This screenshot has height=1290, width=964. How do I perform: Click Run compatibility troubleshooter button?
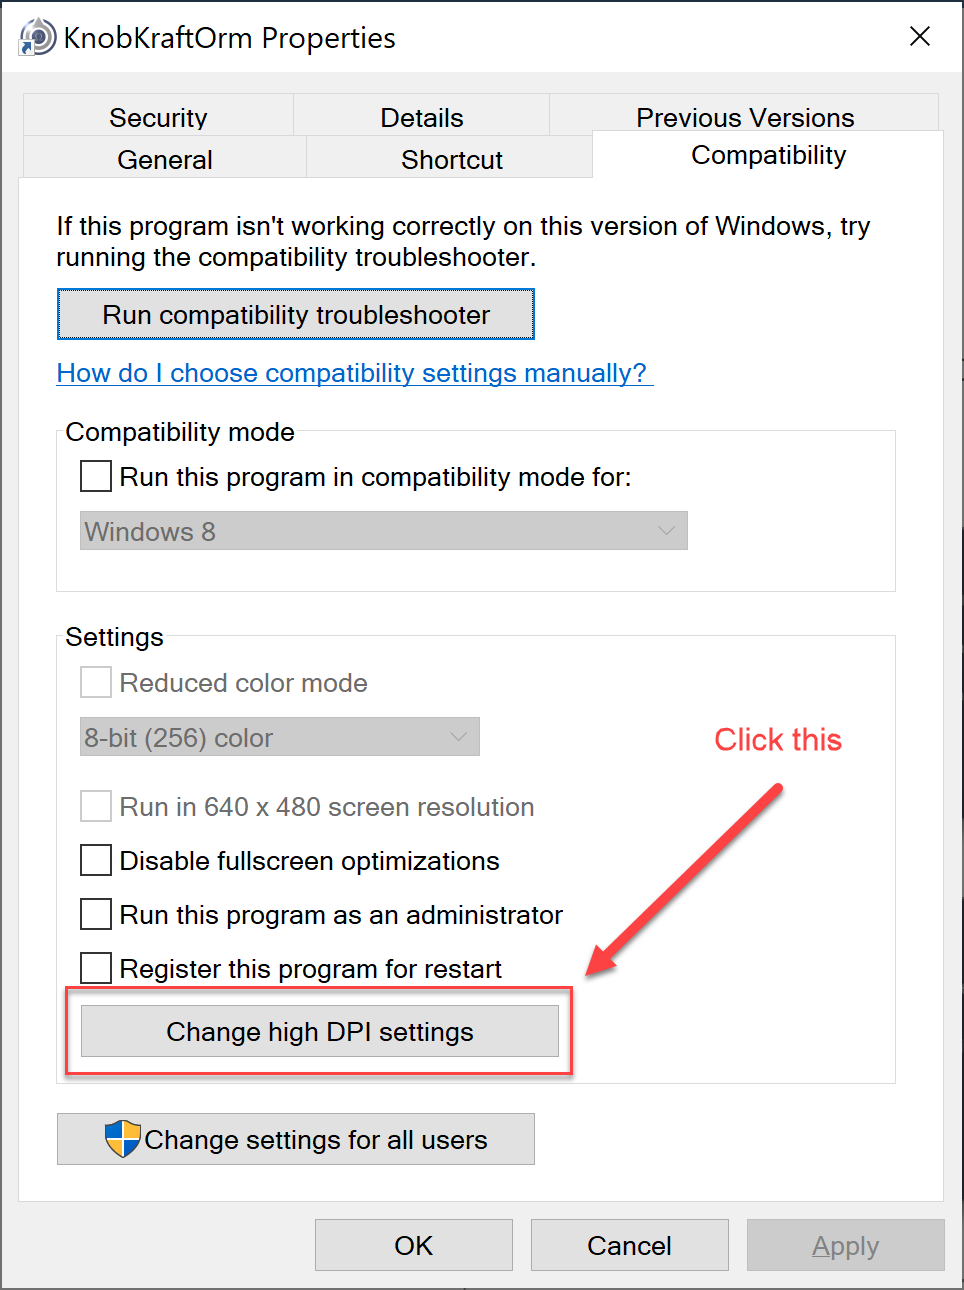tap(296, 315)
